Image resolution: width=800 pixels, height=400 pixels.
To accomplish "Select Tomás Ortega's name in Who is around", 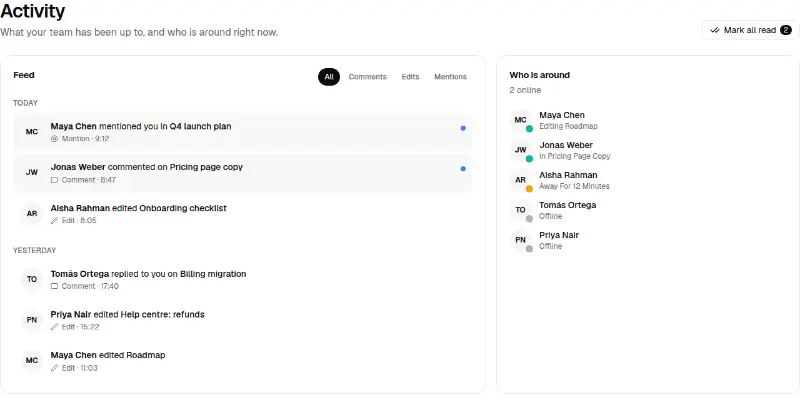I will (x=567, y=205).
